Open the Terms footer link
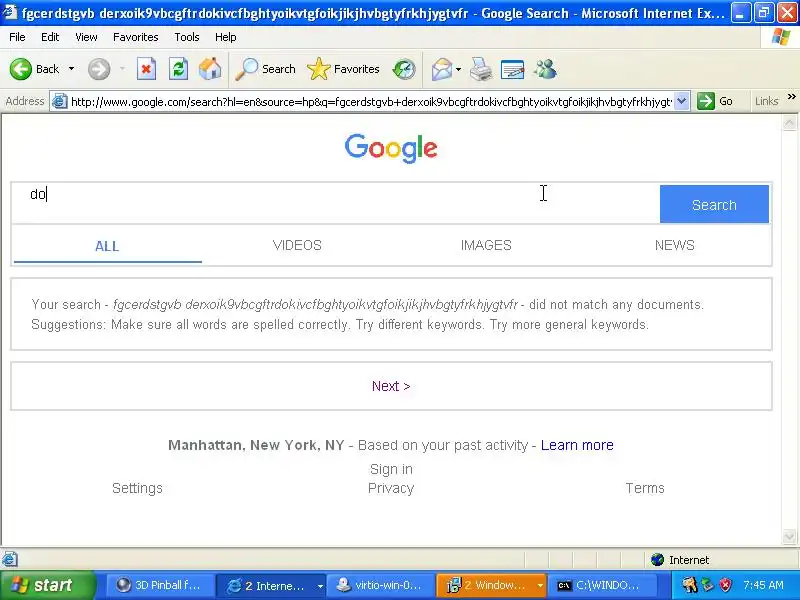This screenshot has height=600, width=800. (645, 488)
